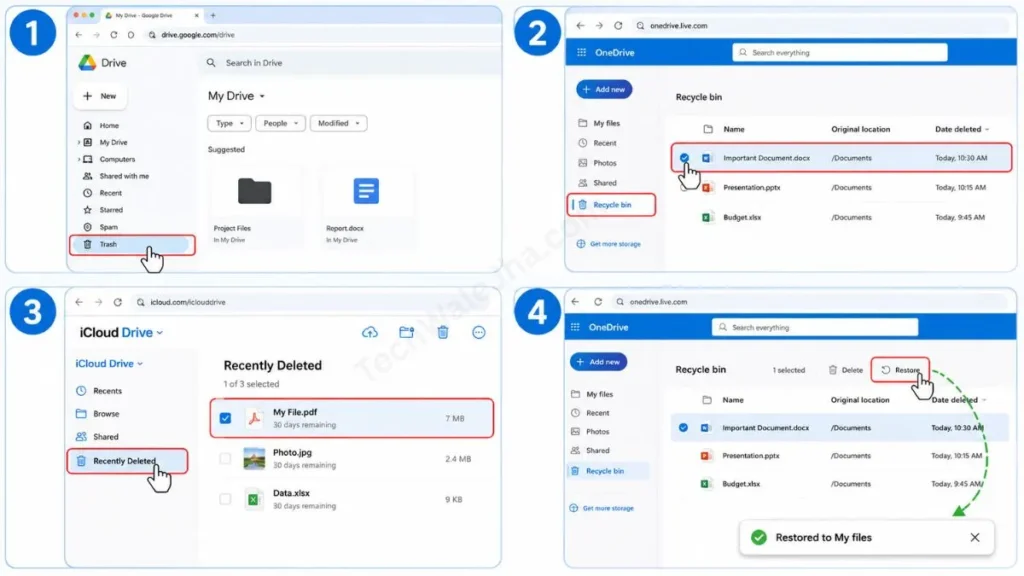Click Original location column header in panel 2

pos(860,129)
